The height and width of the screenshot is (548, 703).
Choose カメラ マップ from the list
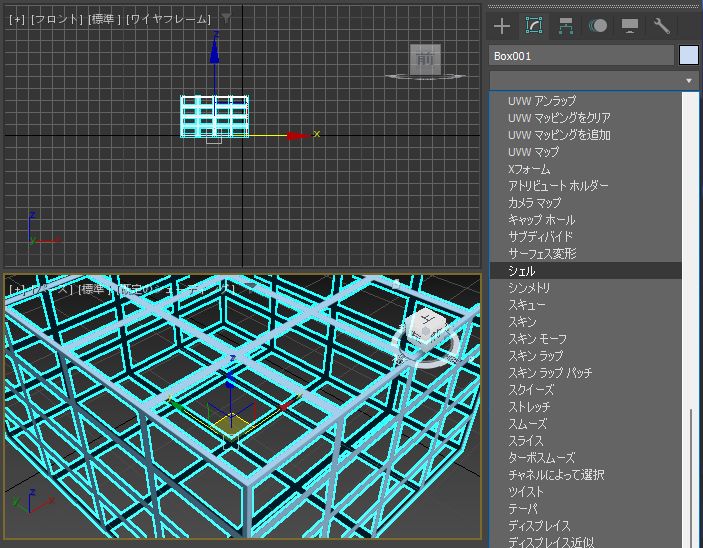(534, 203)
